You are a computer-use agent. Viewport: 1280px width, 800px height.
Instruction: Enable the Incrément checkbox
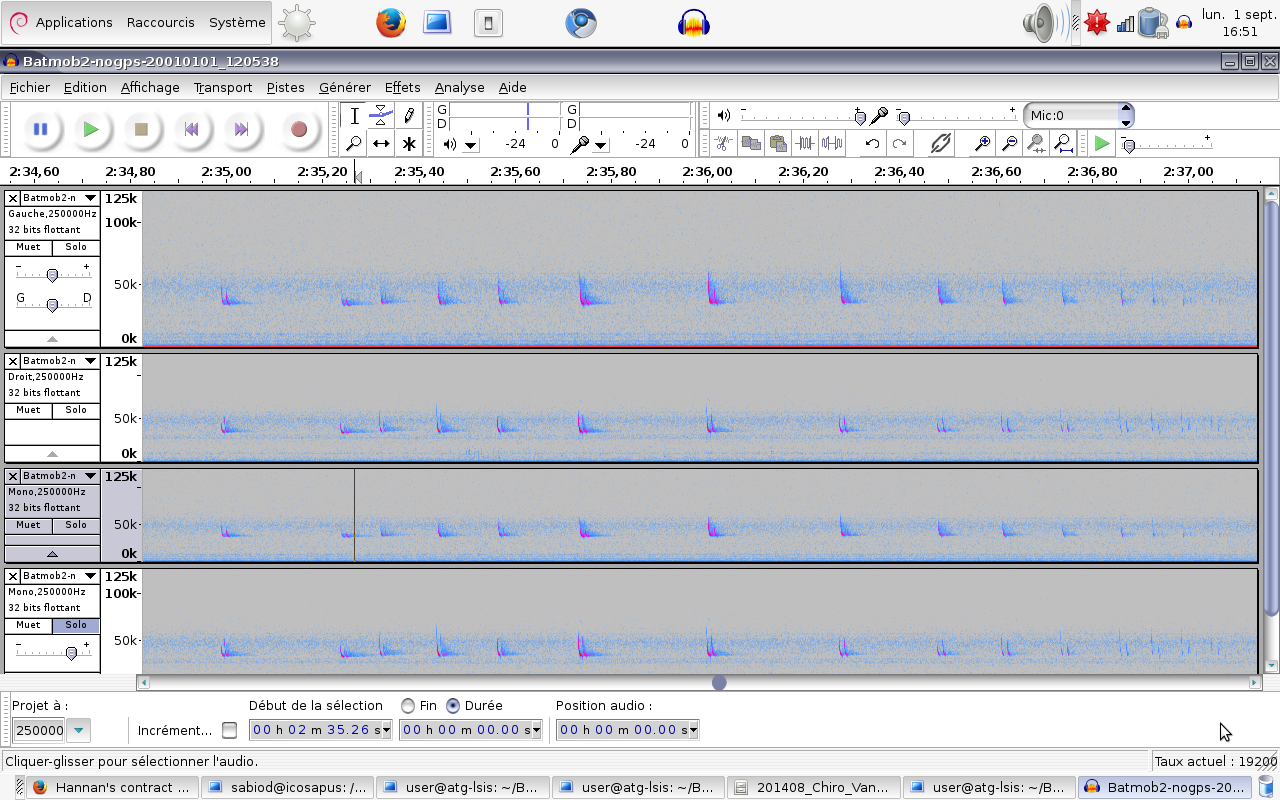(230, 730)
